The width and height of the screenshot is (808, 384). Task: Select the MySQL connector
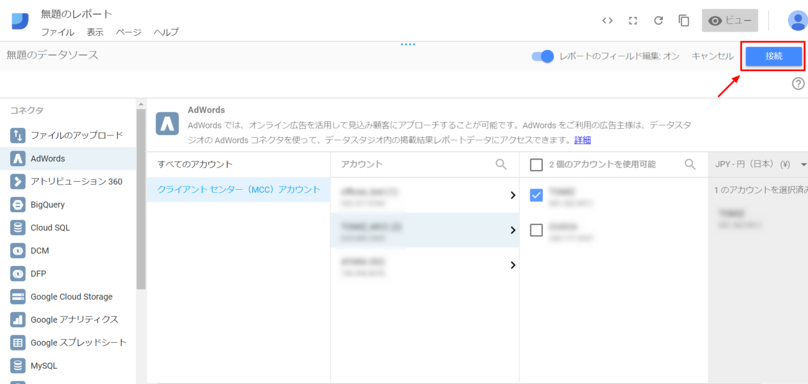[68, 366]
